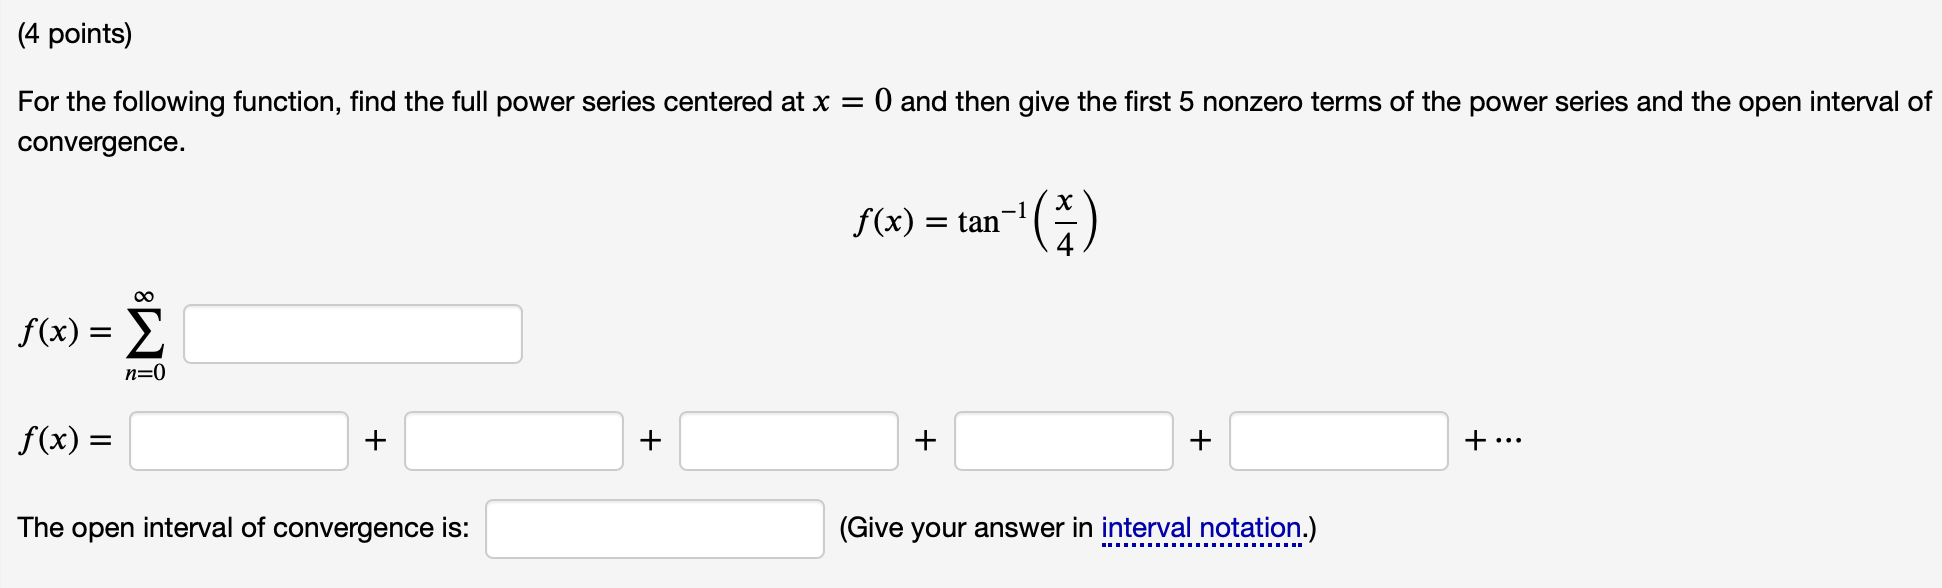Focus the last answer box before the ellipsis
Screen dimensions: 1942x588
1337,438
